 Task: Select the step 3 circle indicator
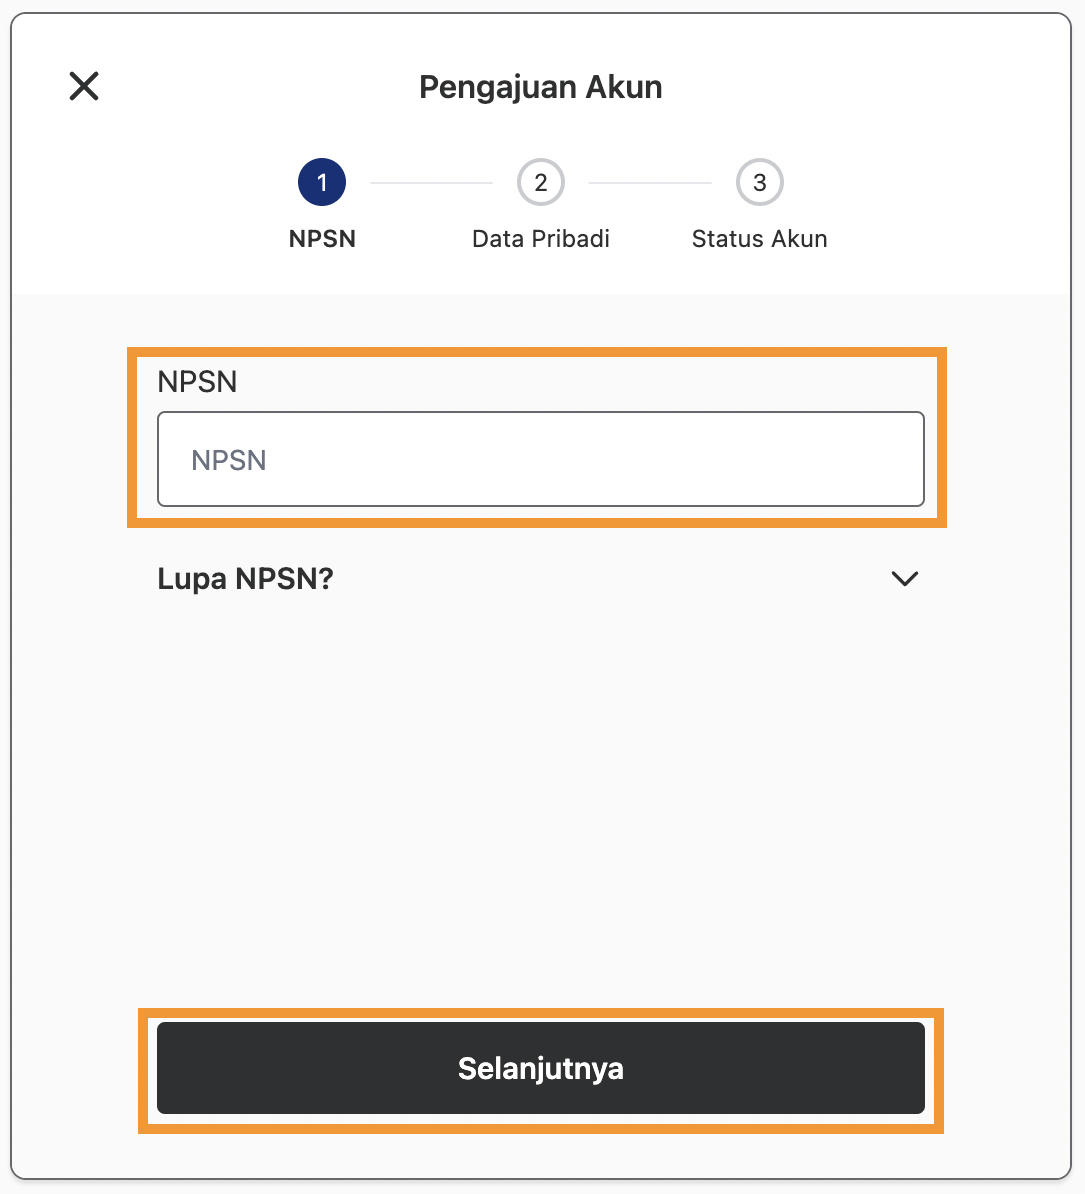(x=760, y=183)
